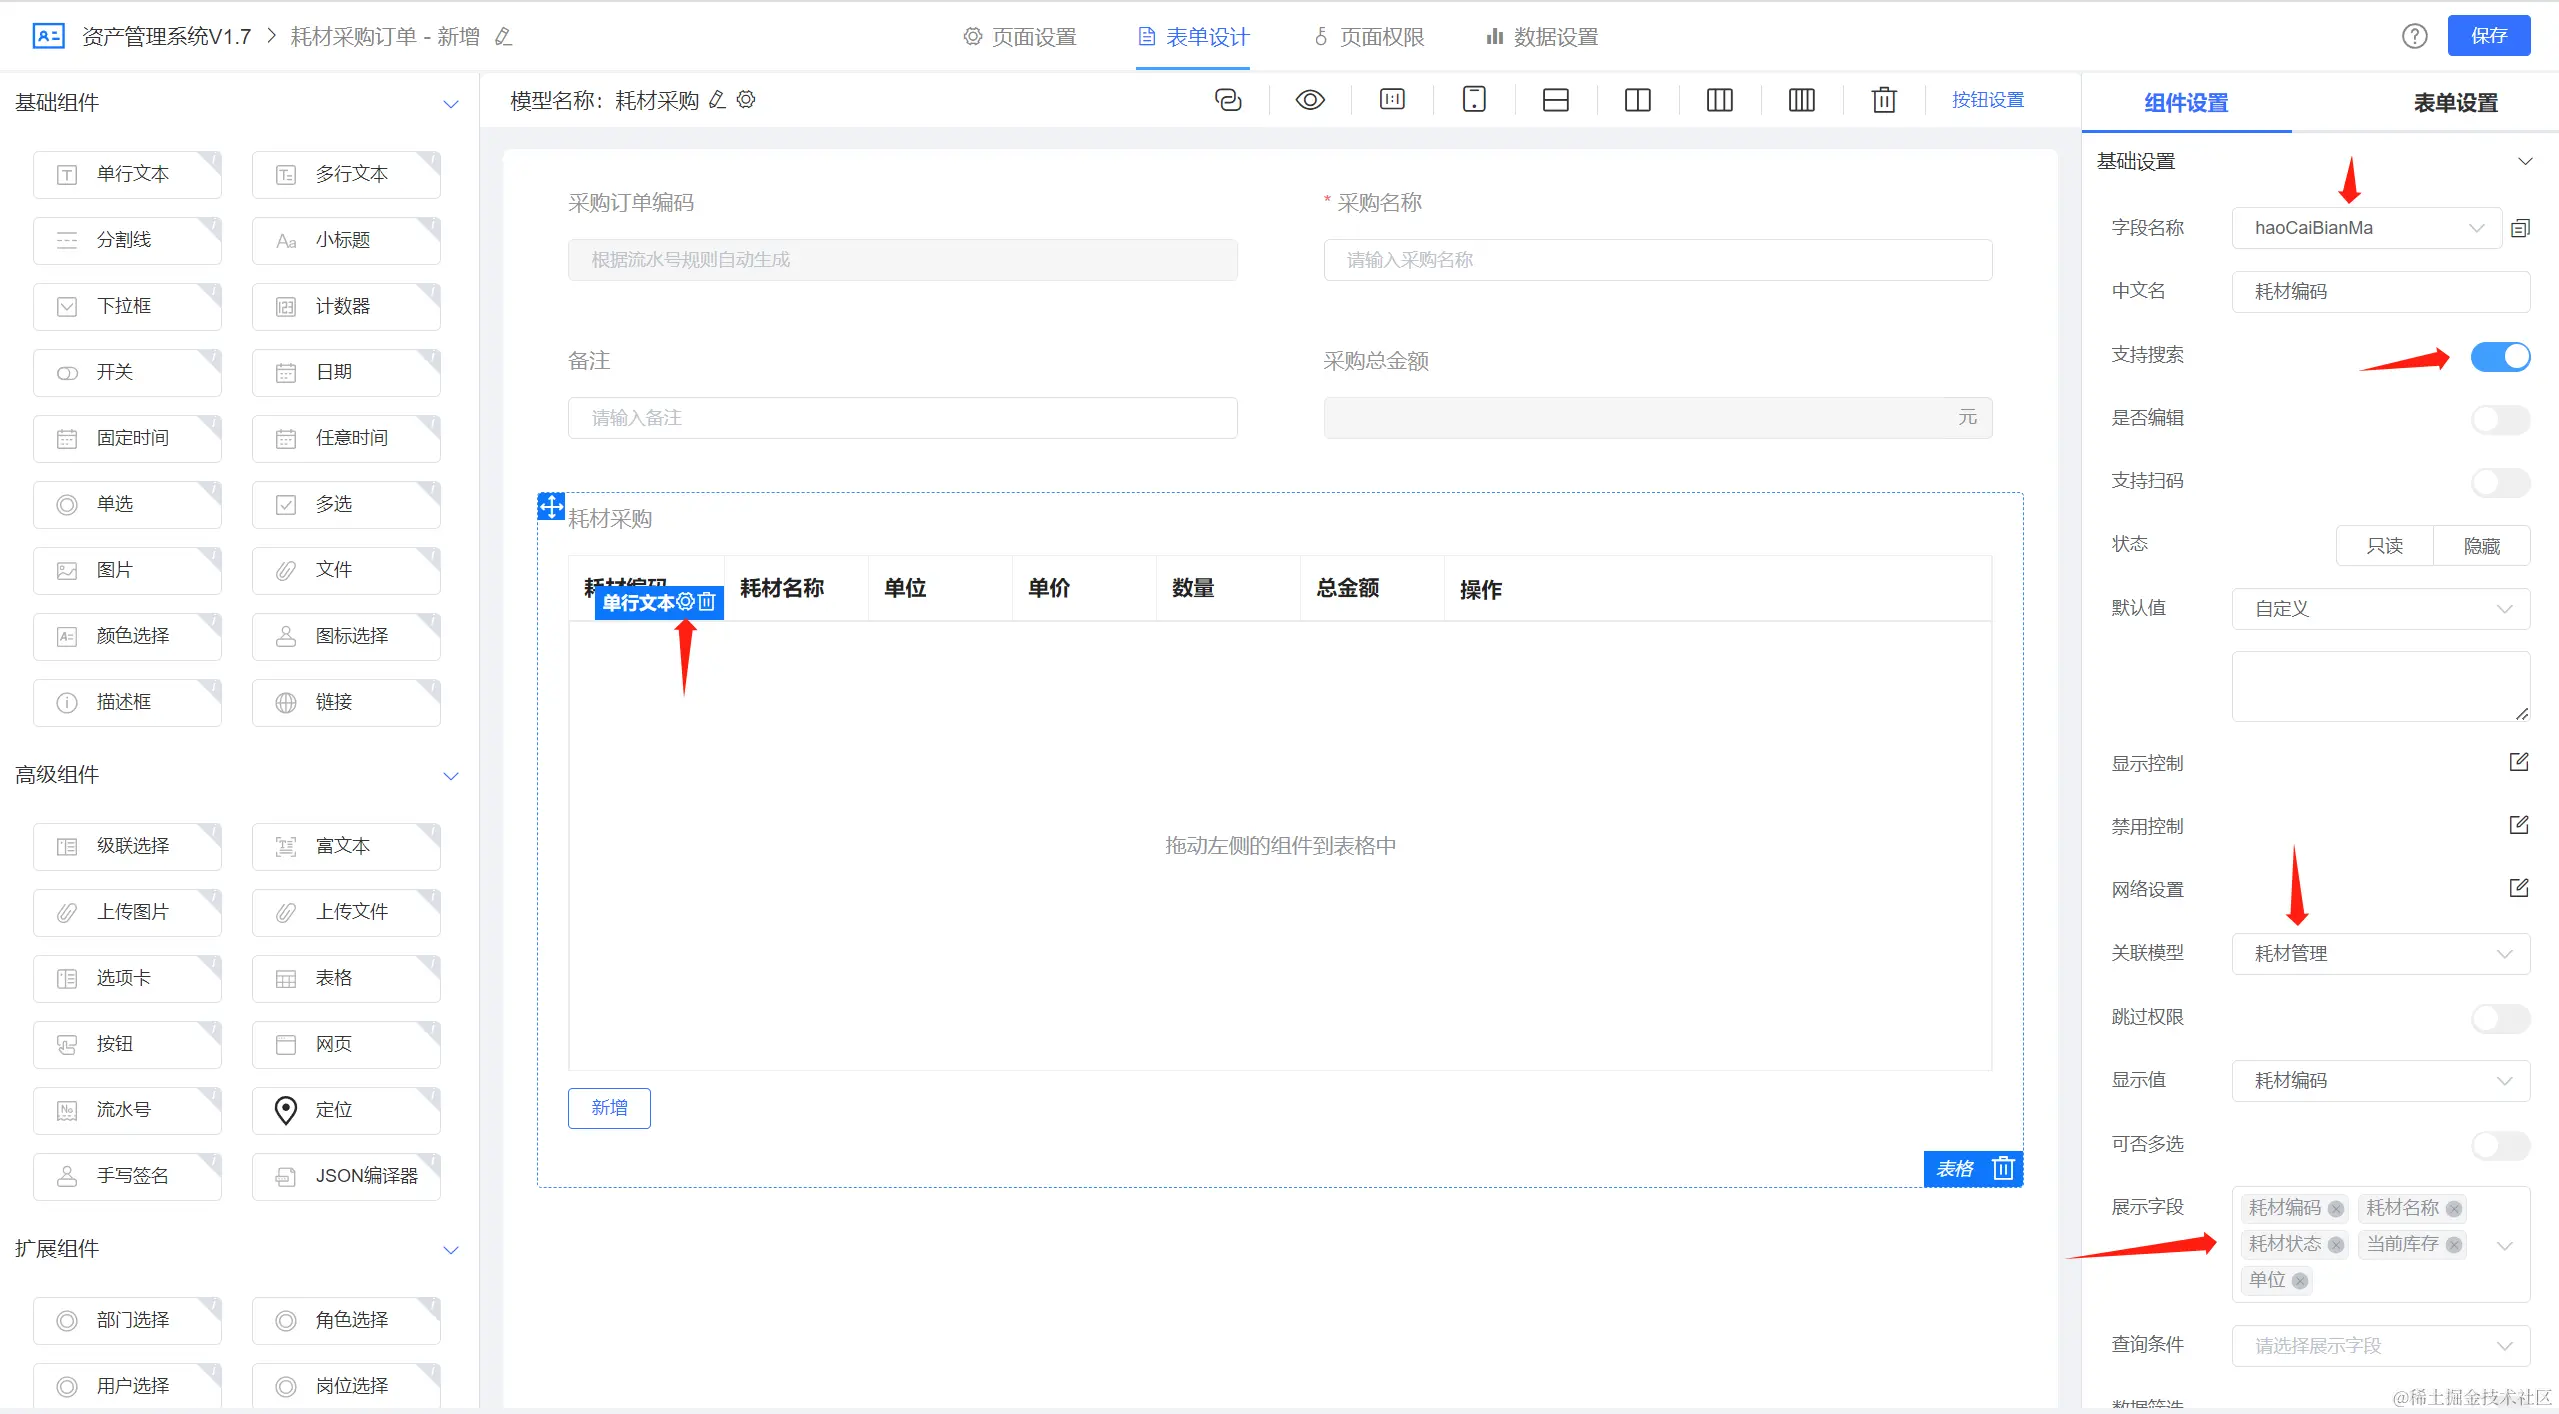Click the 新增 button under table

pos(609,1108)
